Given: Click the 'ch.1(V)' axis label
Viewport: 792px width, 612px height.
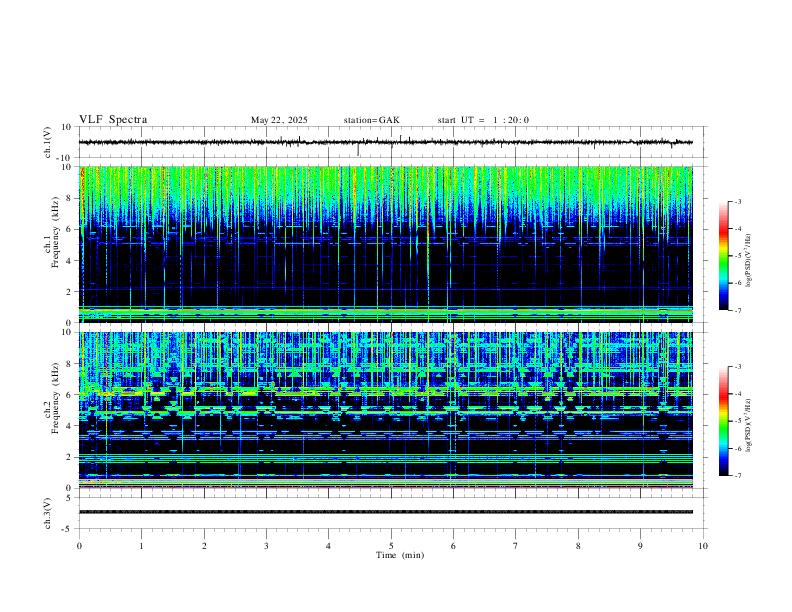Looking at the screenshot, I should (x=48, y=142).
